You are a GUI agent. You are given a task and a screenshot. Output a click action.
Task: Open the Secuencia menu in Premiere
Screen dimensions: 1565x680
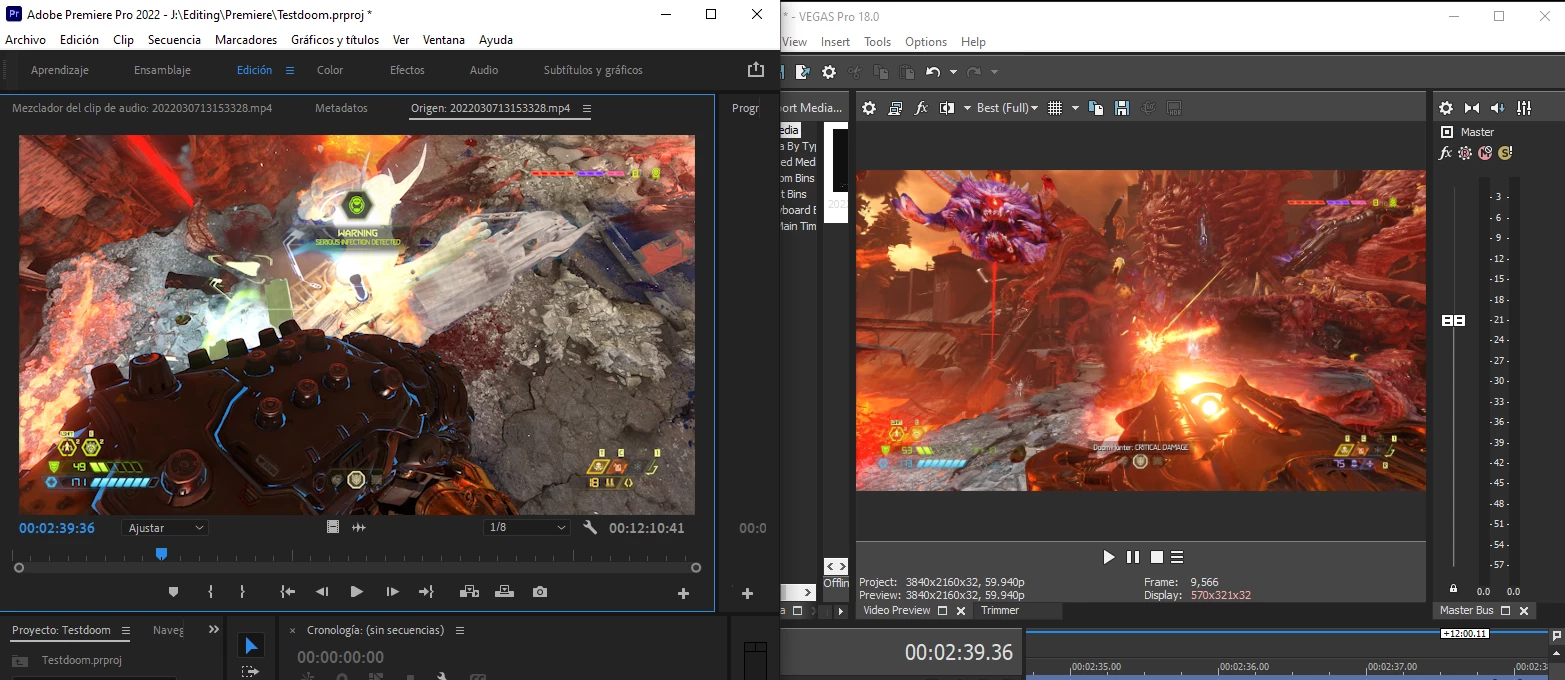coord(174,40)
